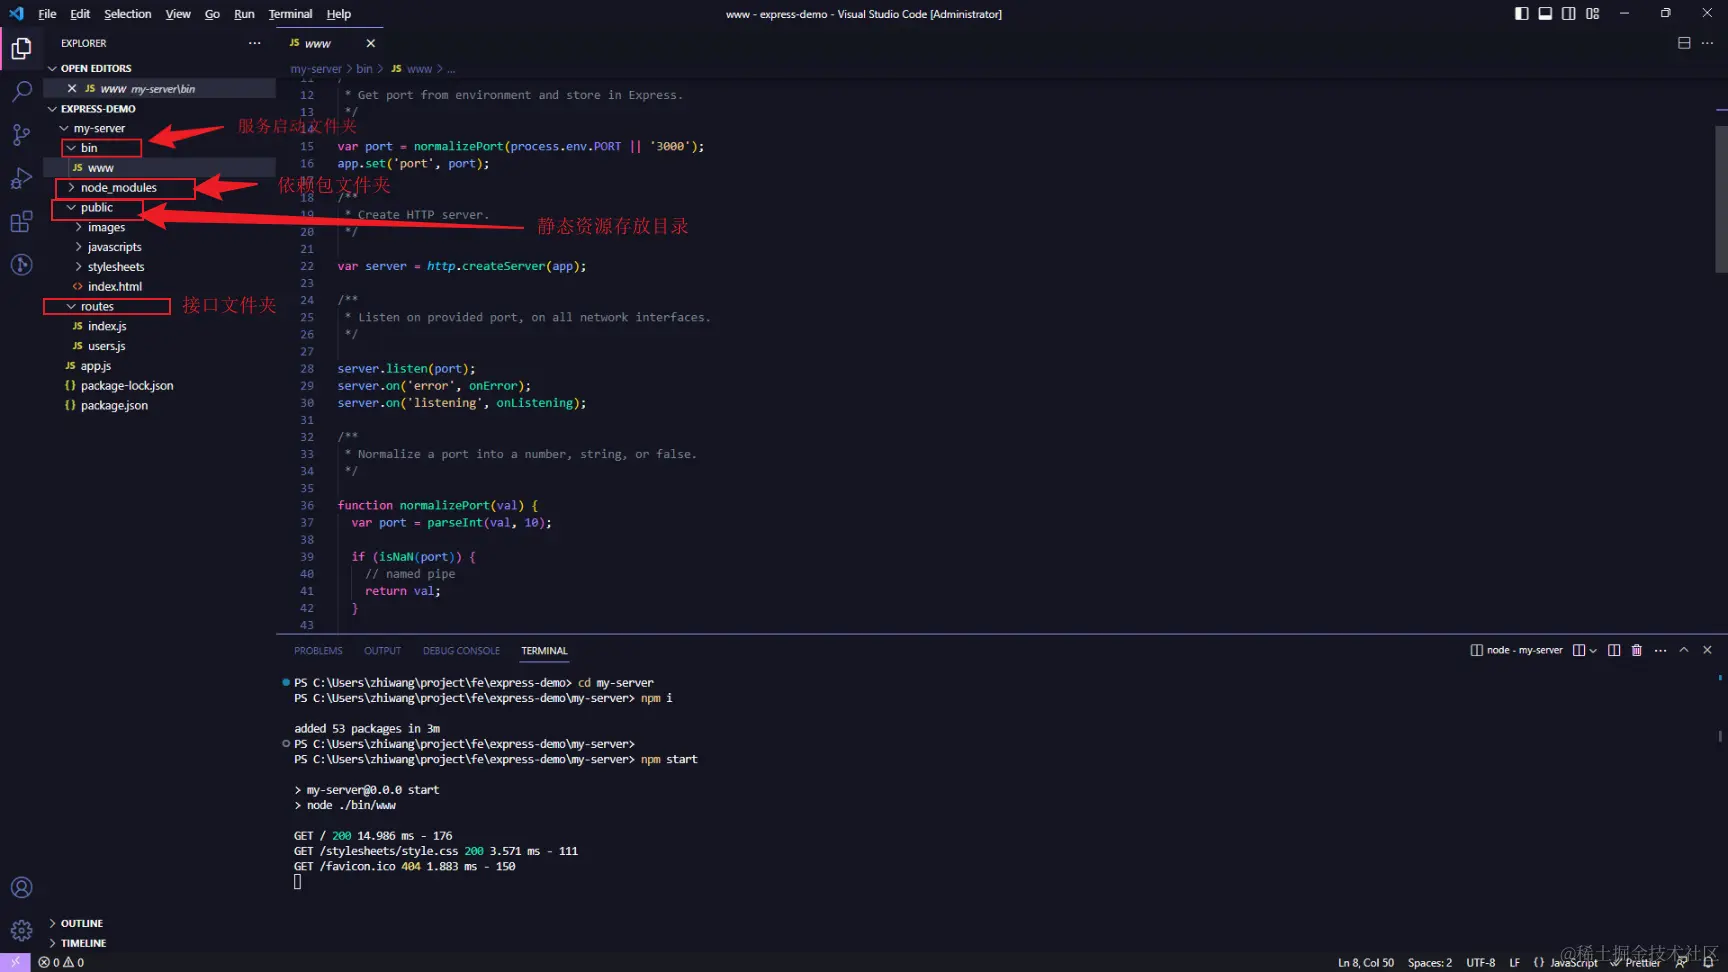Viewport: 1728px width, 972px height.
Task: Open users.js under routes
Action: point(106,346)
